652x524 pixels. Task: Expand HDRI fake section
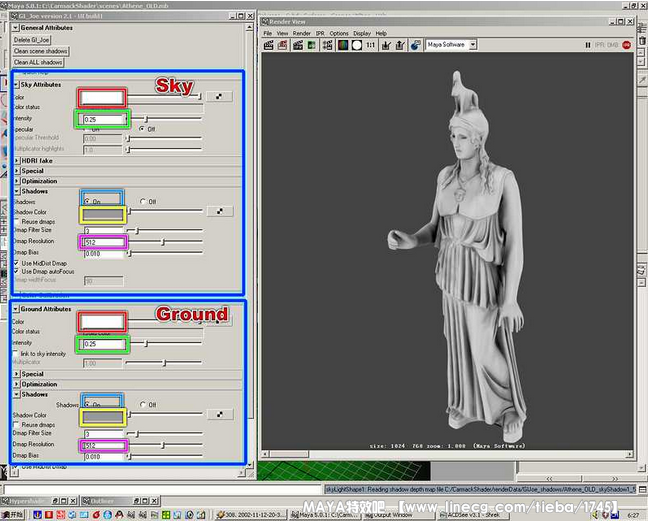coord(17,161)
